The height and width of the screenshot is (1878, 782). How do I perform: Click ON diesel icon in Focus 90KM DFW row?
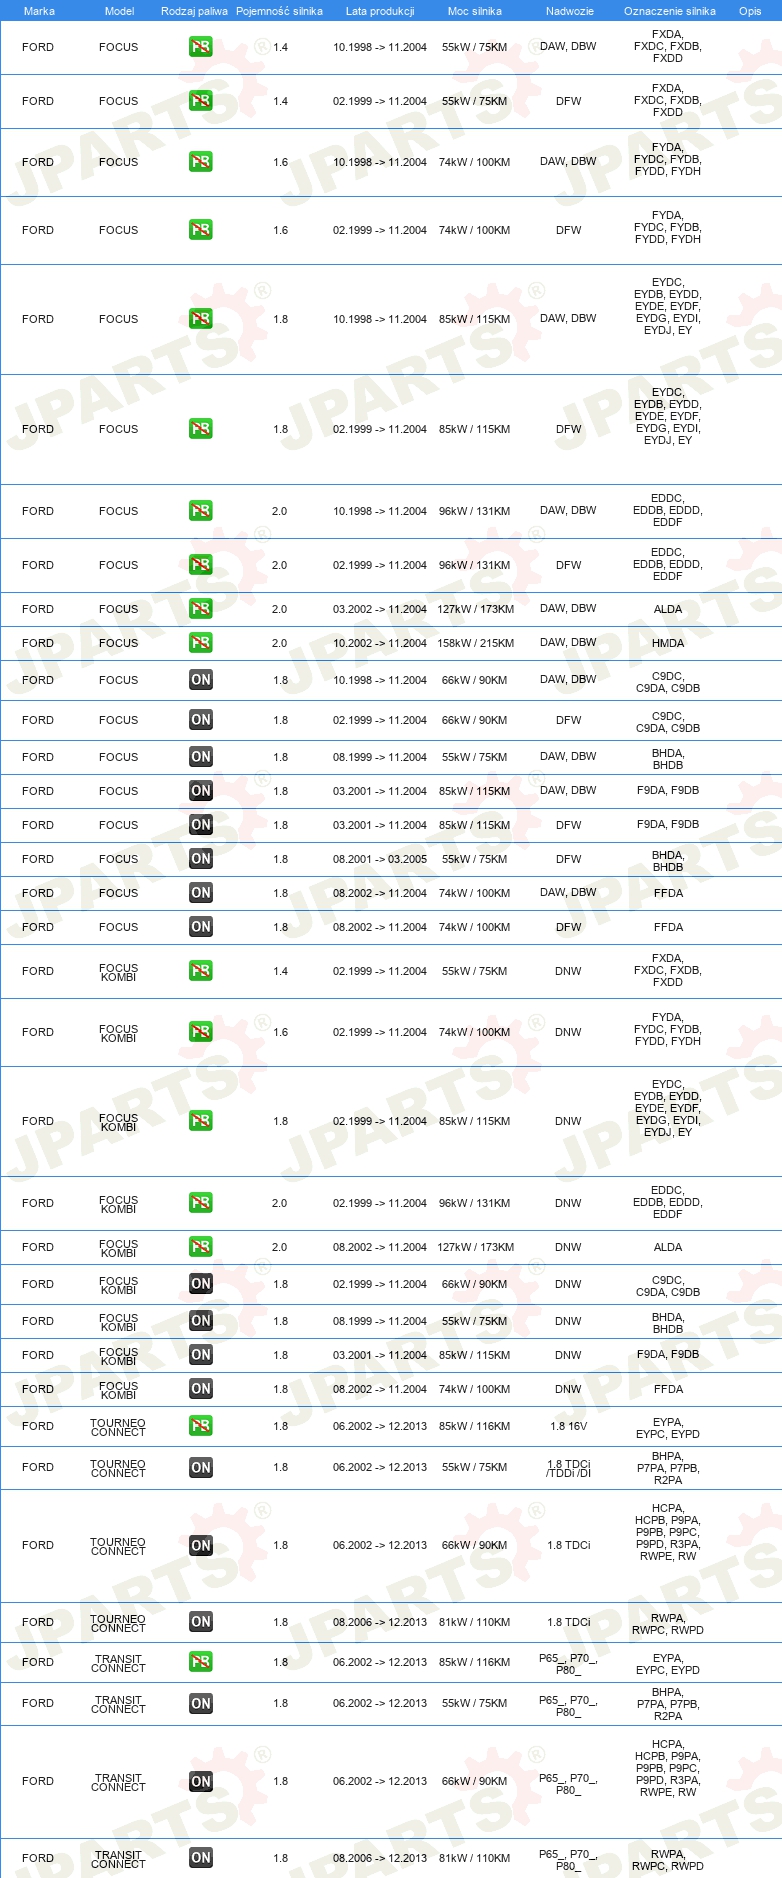pyautogui.click(x=201, y=720)
